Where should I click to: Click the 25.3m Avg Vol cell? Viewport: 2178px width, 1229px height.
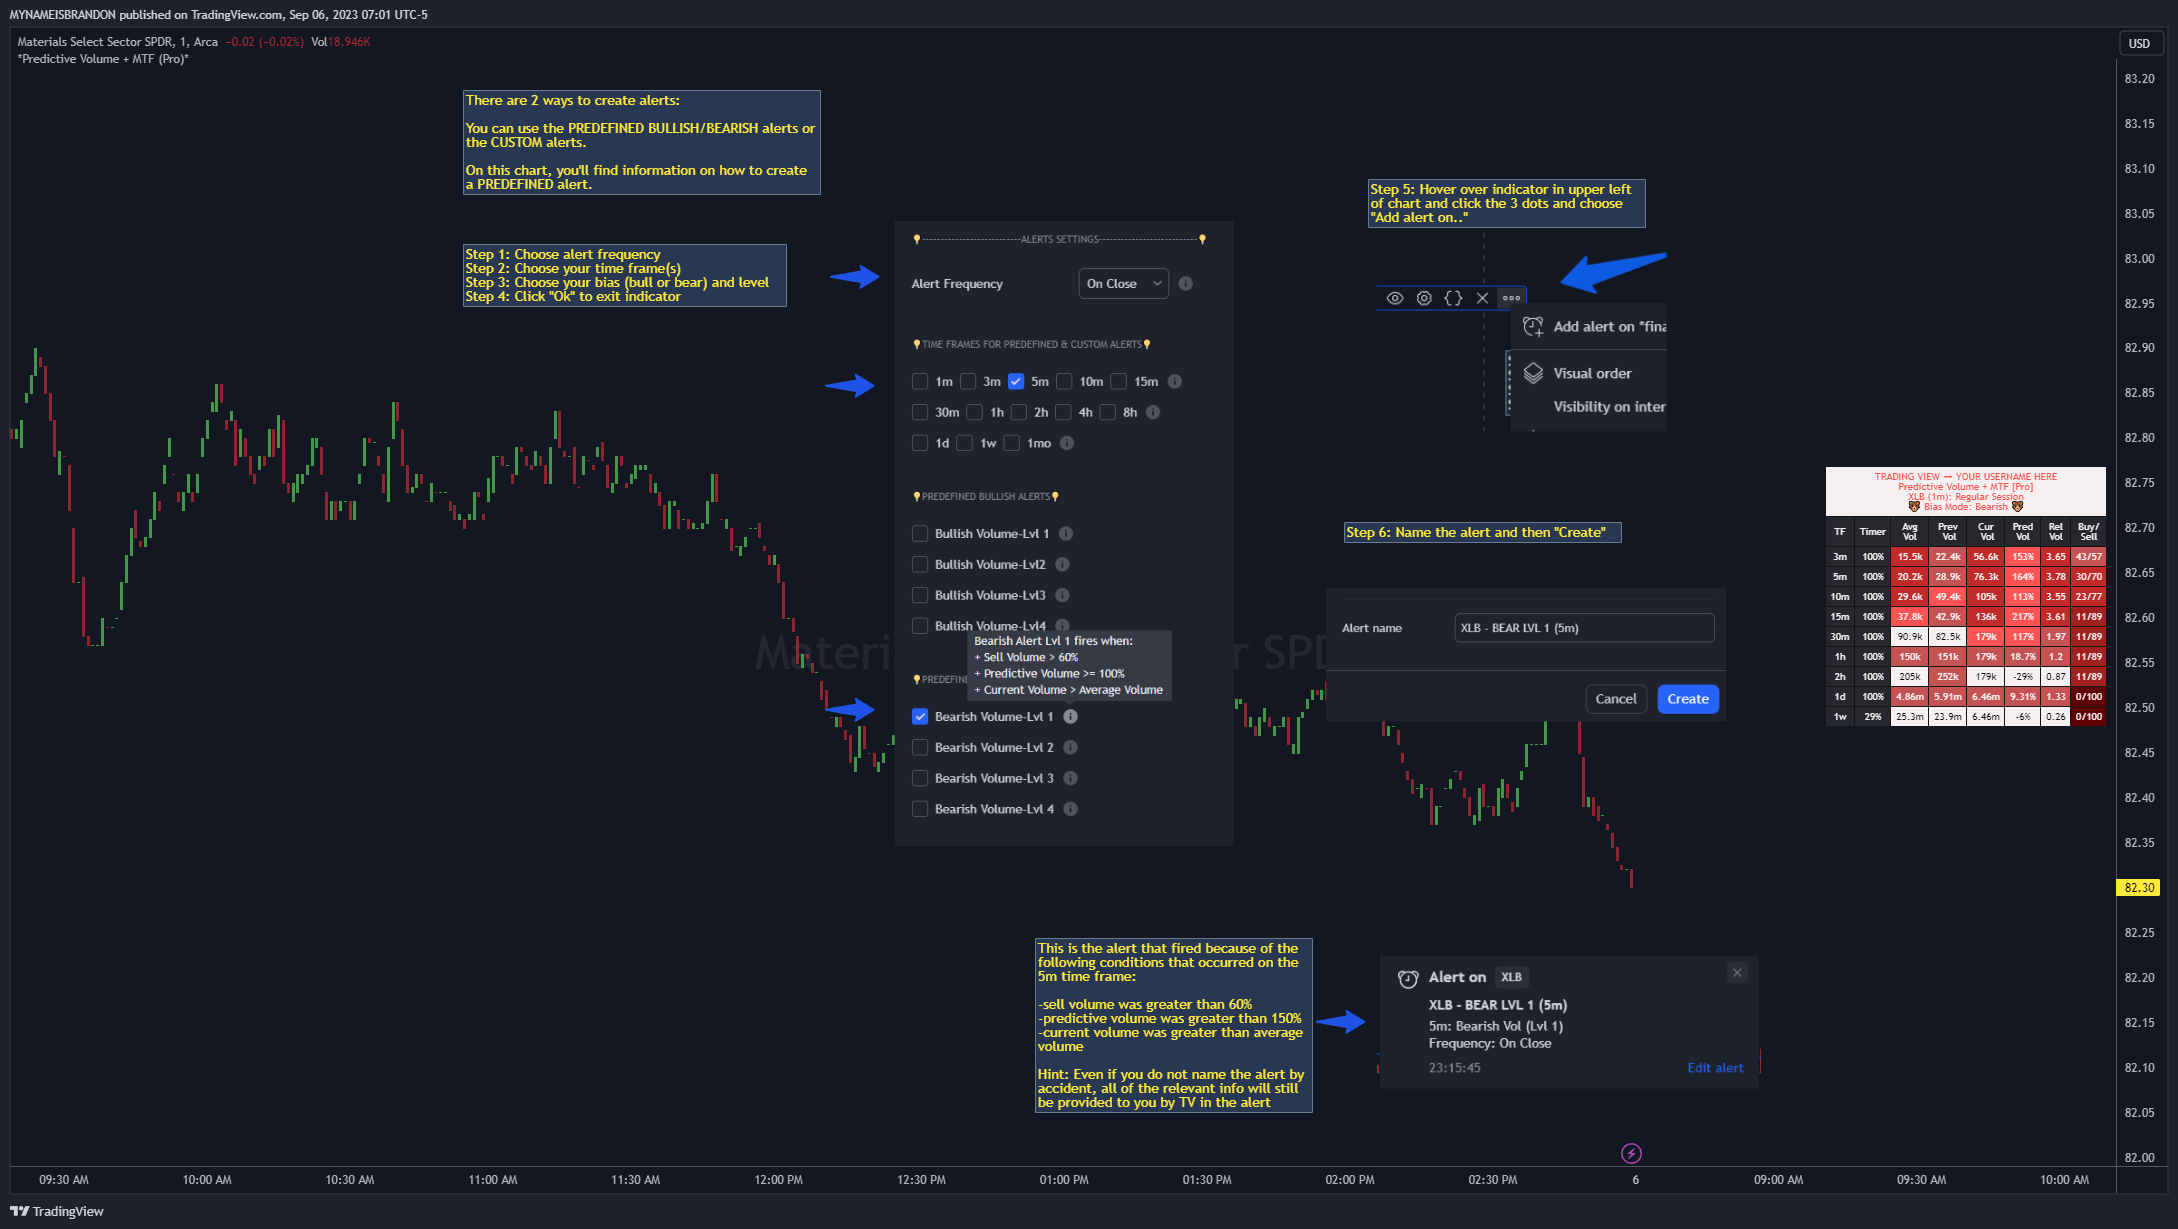coord(1909,717)
